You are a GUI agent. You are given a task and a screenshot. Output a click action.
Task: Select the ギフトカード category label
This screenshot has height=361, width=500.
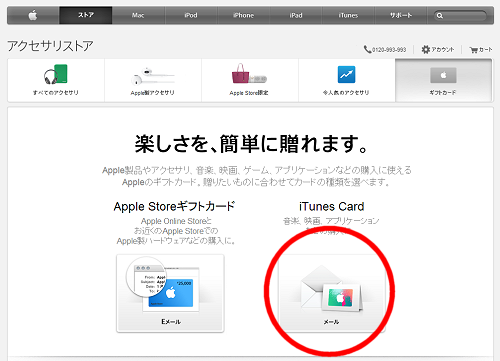point(443,93)
